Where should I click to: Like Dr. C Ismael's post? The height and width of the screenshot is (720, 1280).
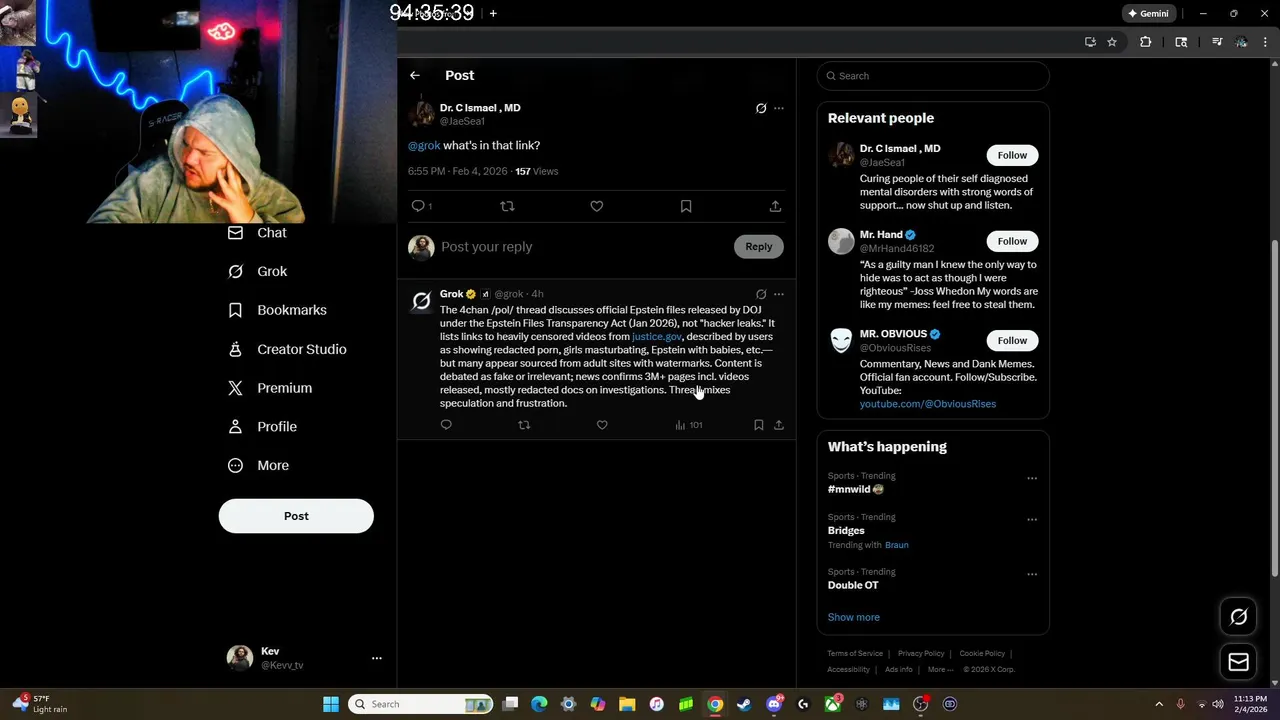[596, 206]
